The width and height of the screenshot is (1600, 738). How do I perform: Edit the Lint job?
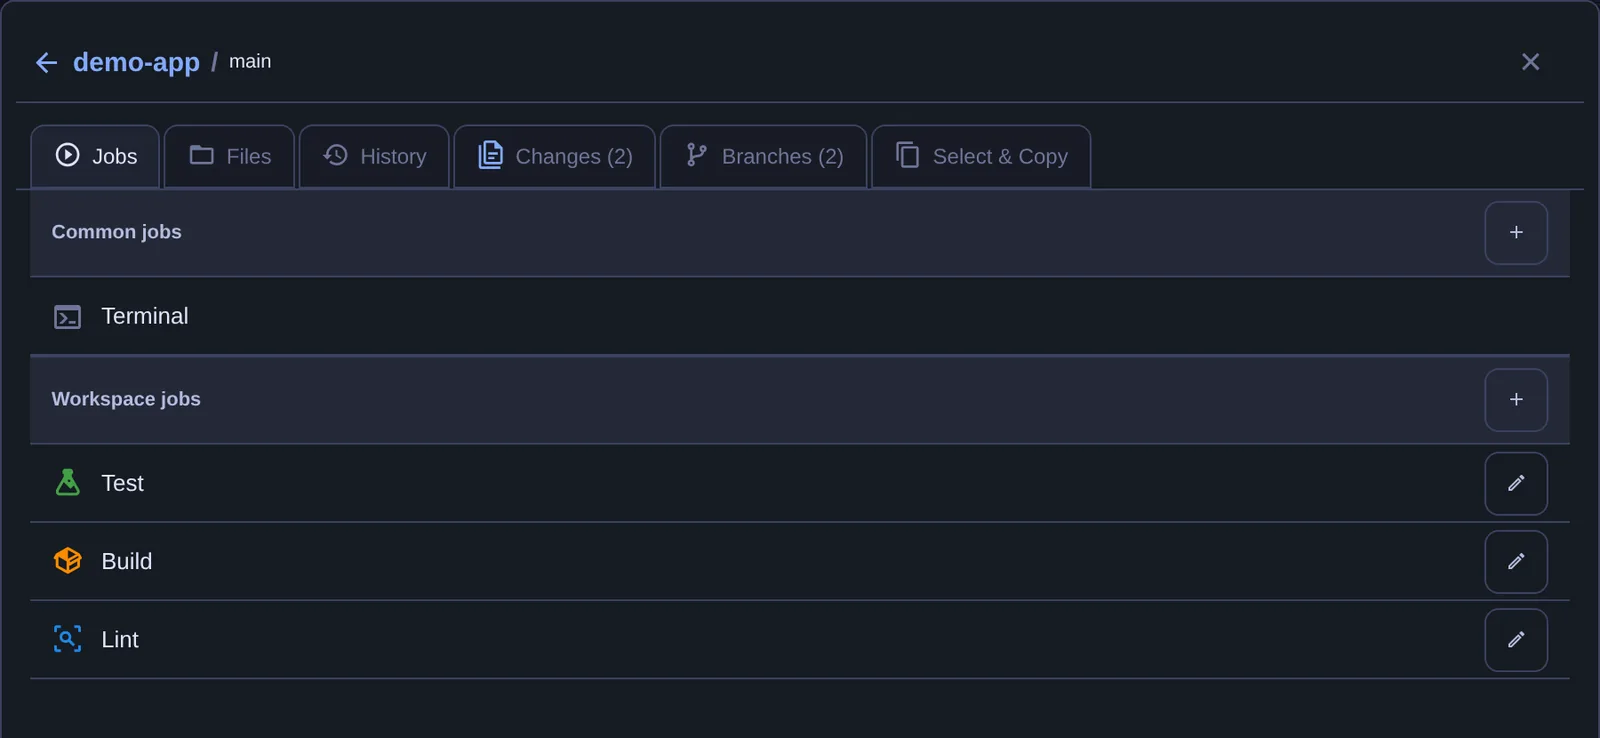point(1516,639)
